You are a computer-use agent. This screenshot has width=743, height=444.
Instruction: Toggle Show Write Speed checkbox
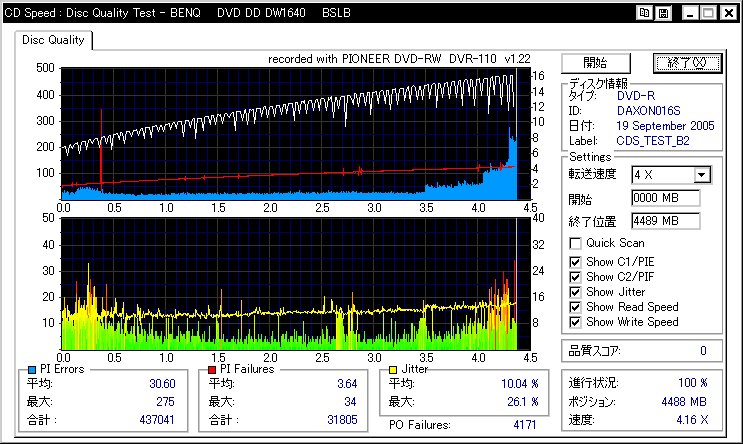pyautogui.click(x=575, y=322)
